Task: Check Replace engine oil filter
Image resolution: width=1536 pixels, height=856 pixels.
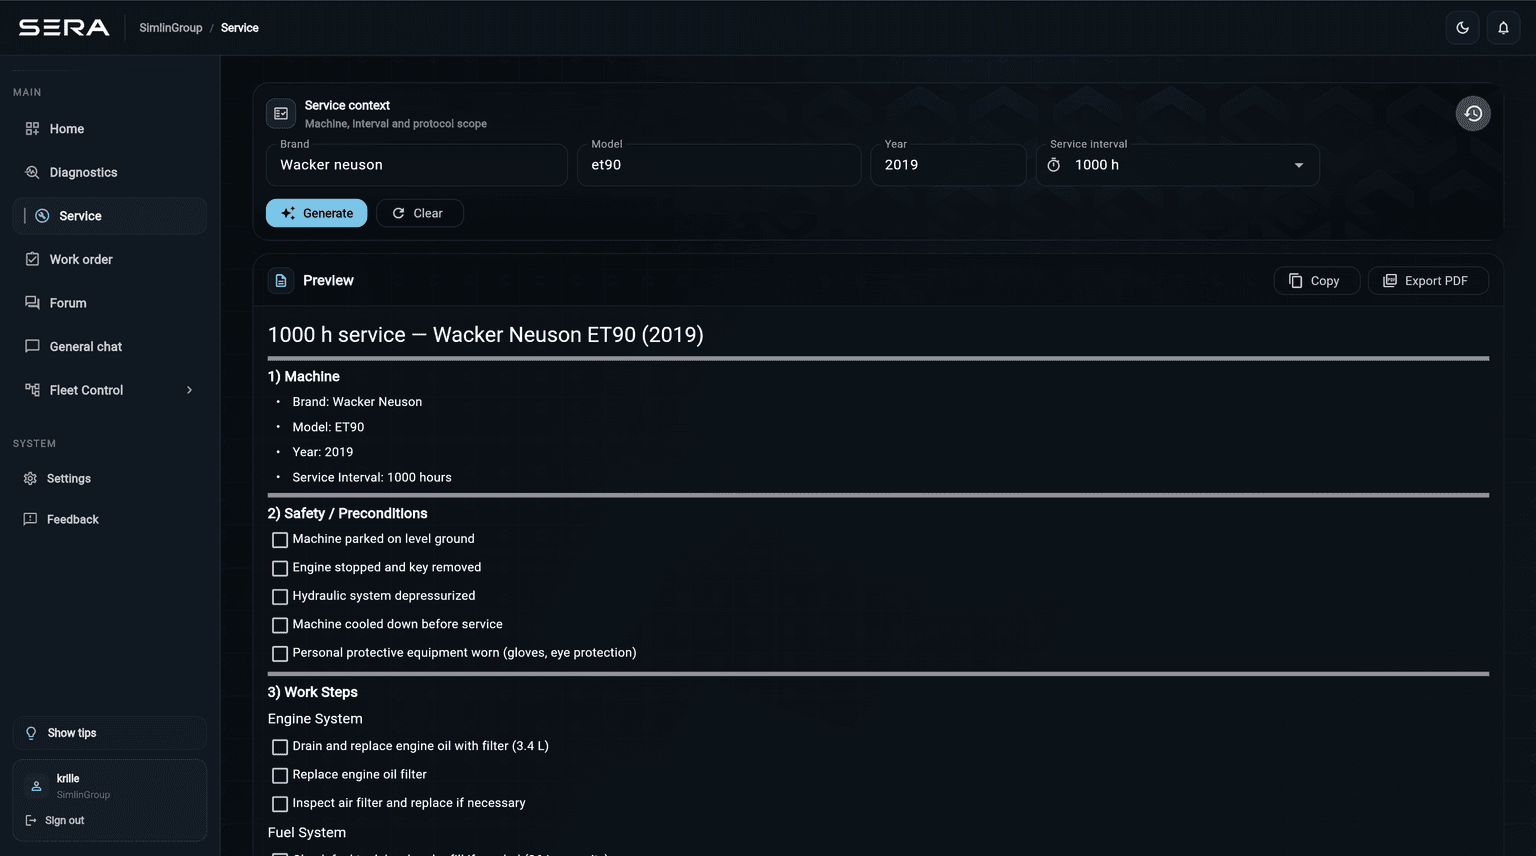Action: point(280,776)
